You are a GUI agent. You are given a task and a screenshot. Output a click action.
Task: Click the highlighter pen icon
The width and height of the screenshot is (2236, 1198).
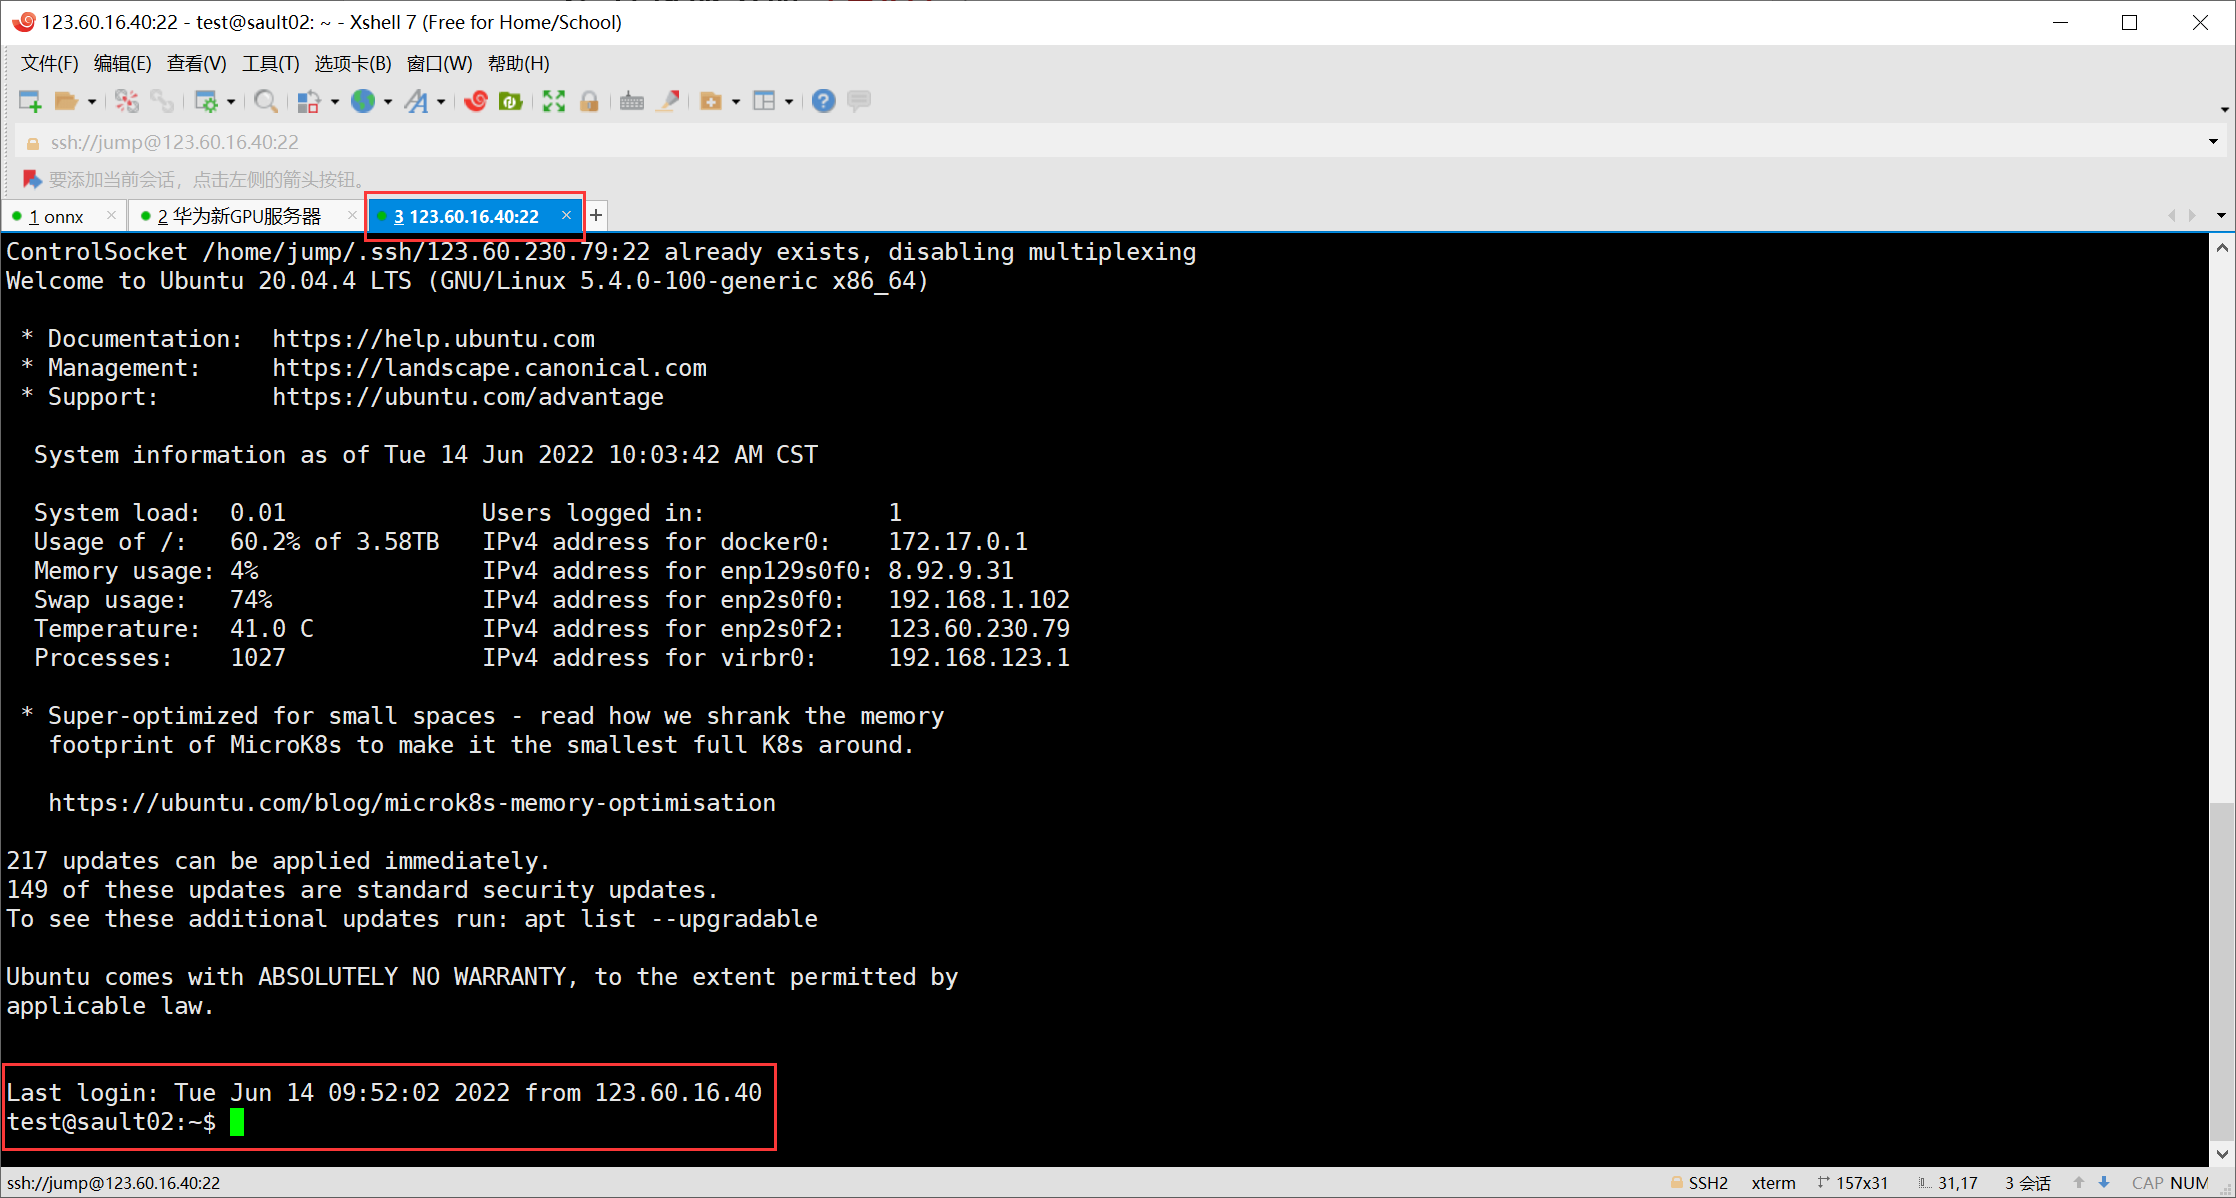[x=668, y=101]
